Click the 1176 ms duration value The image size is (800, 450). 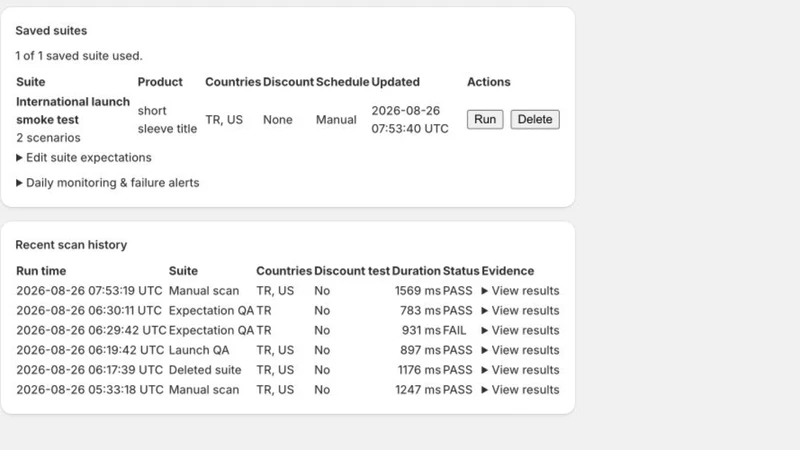[419, 370]
